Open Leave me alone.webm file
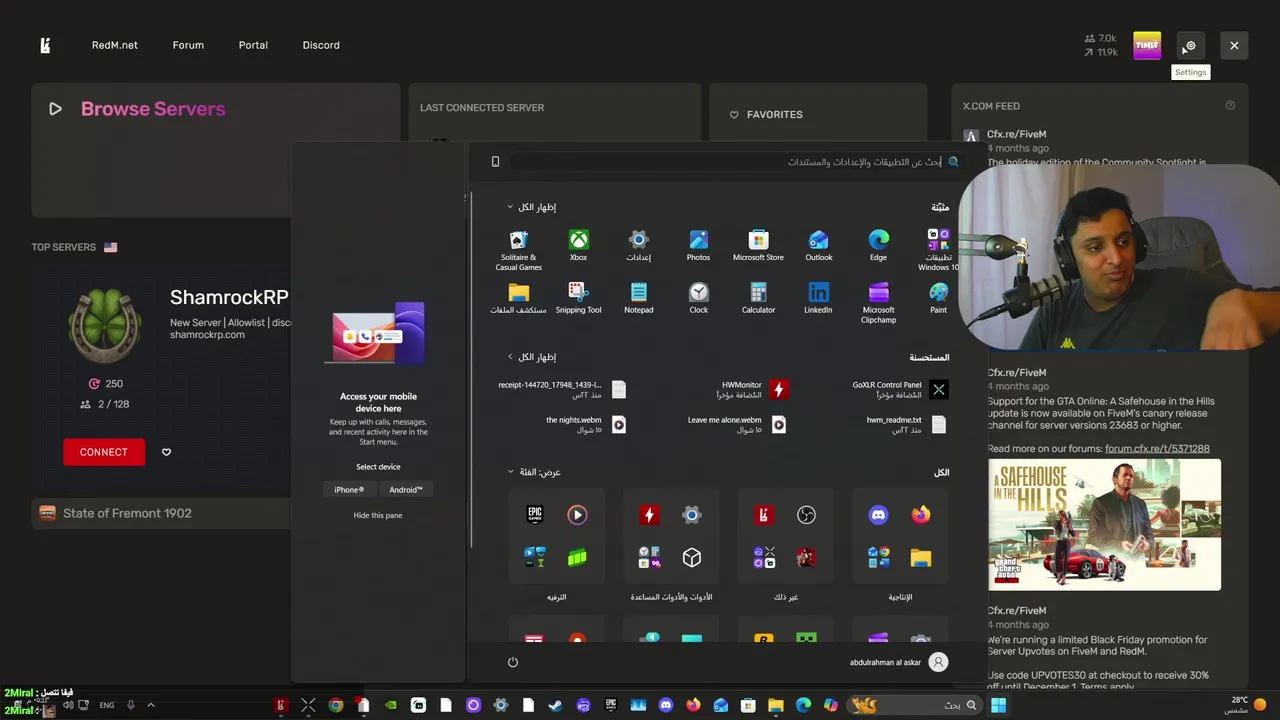 737,424
